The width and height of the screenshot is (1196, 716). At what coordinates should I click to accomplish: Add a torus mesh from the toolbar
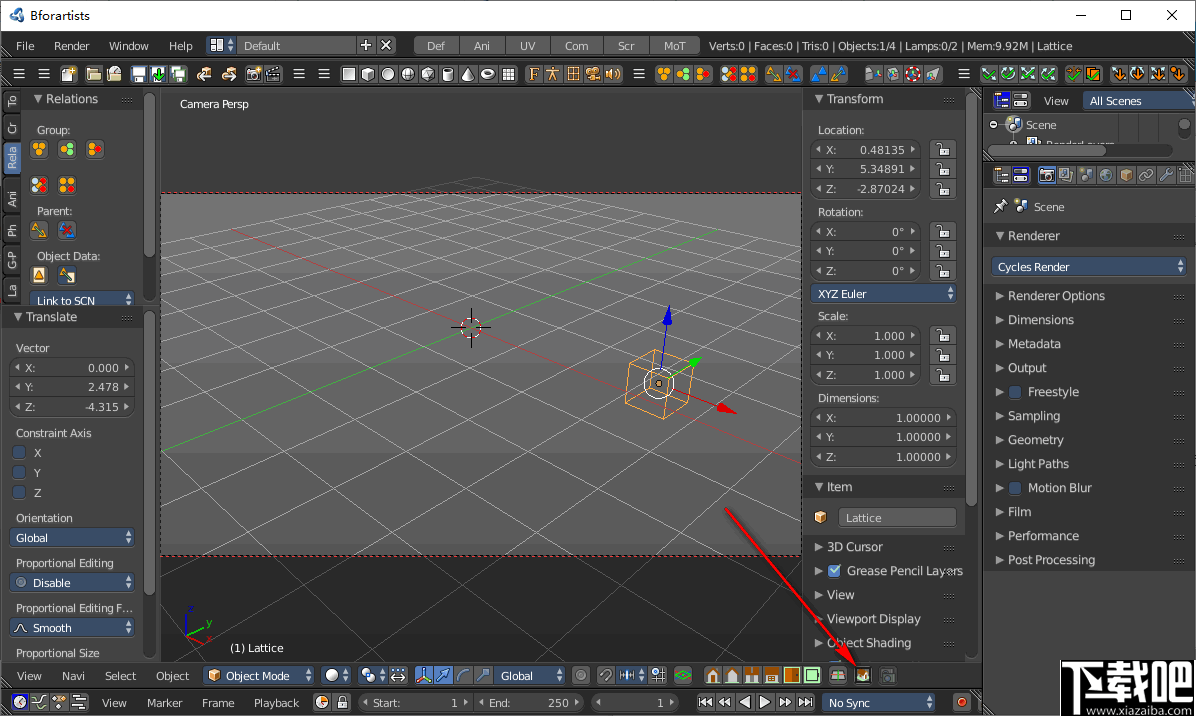point(487,74)
